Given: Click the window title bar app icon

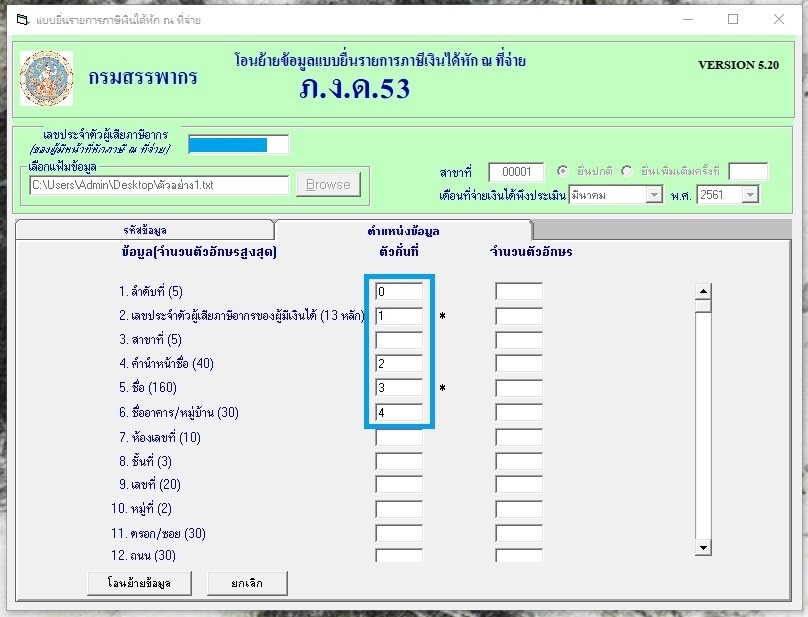Looking at the screenshot, I should coord(23,20).
